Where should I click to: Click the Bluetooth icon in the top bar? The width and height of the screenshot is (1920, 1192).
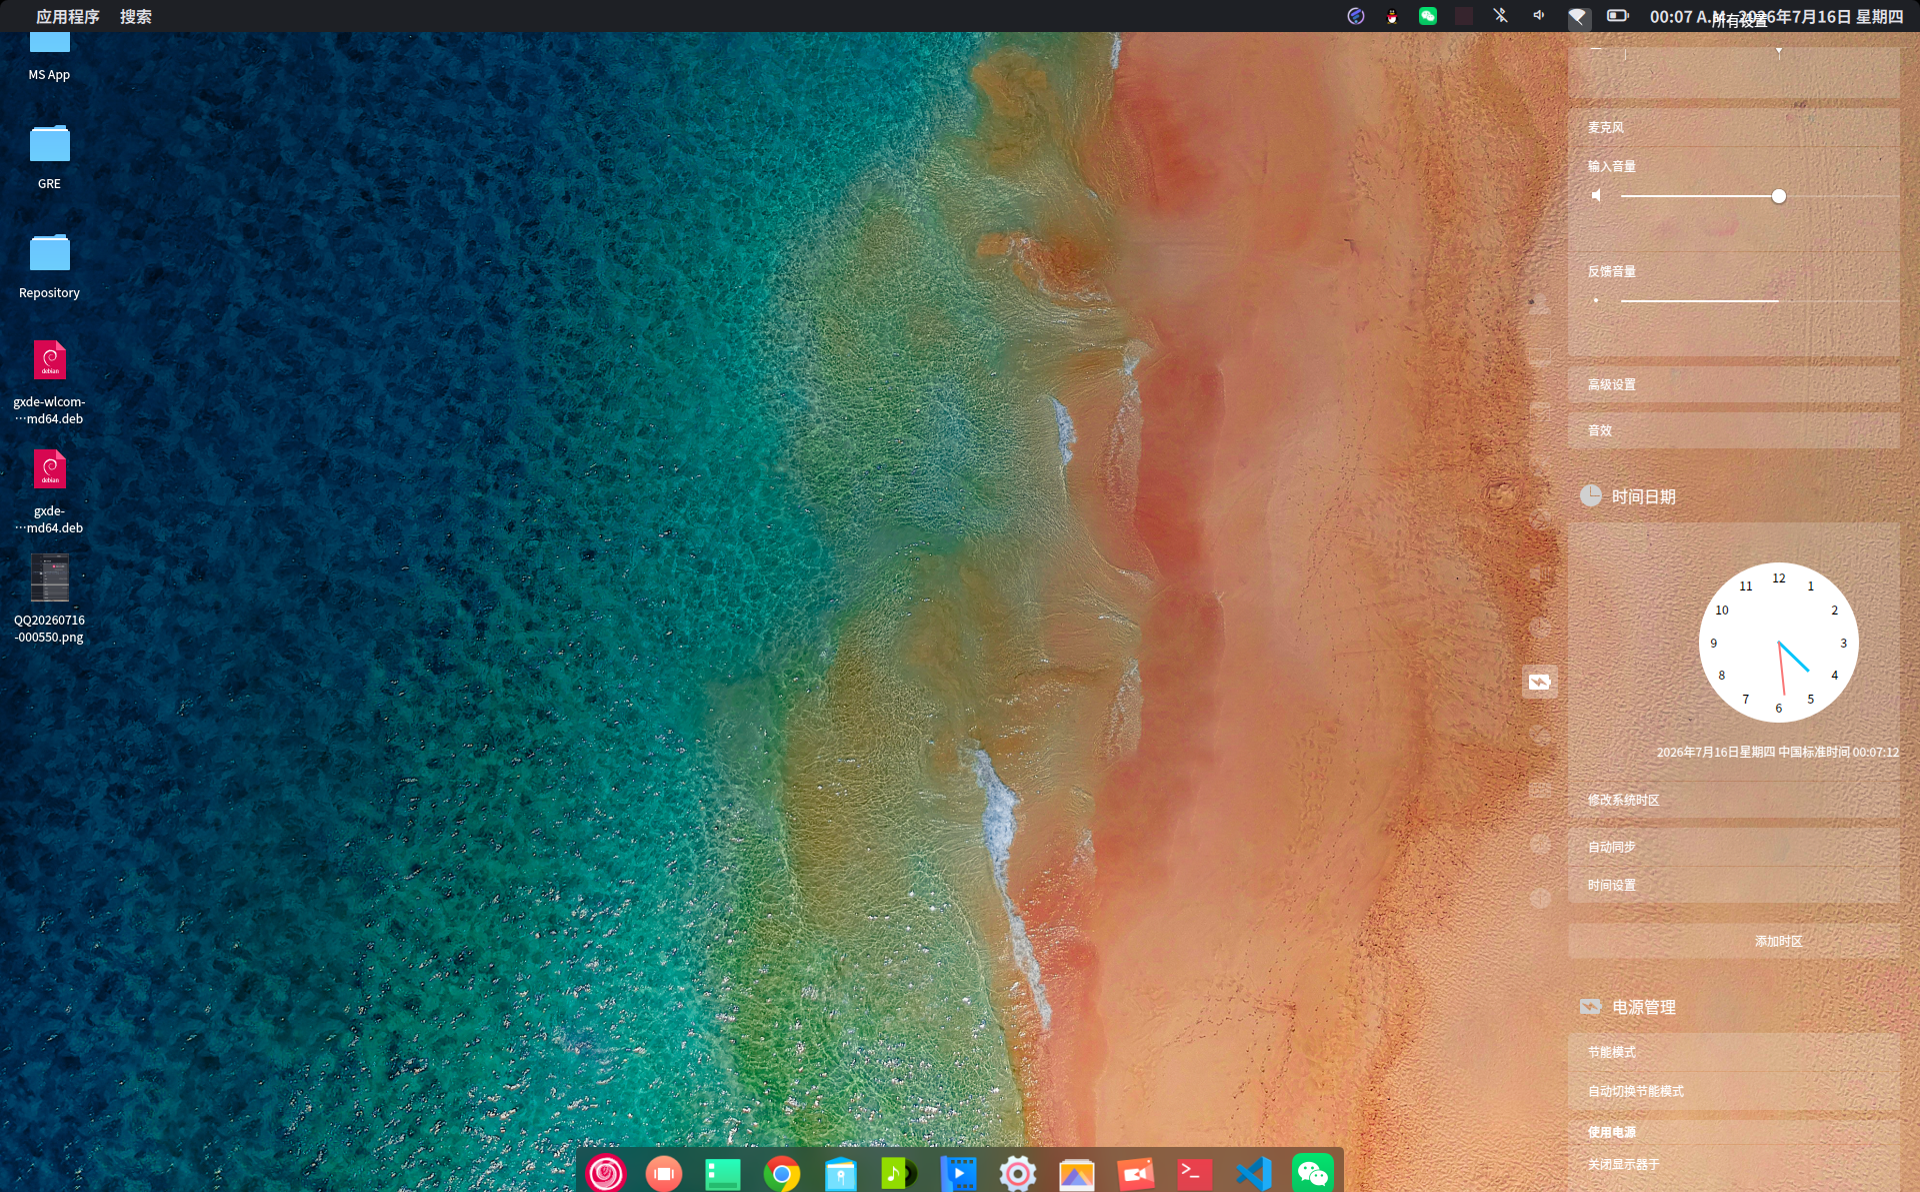tap(1501, 16)
